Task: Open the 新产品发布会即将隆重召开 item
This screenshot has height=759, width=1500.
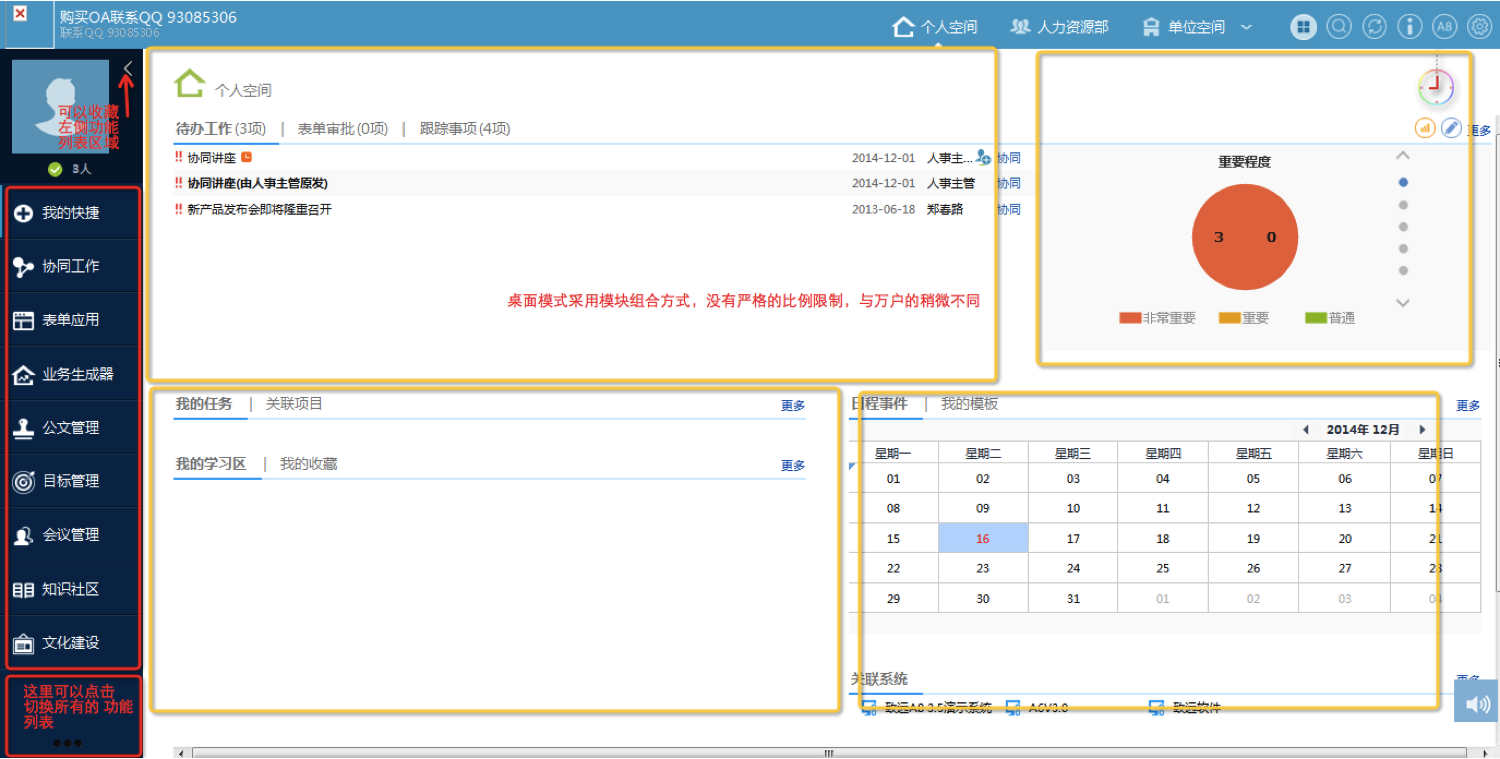Action: [259, 210]
